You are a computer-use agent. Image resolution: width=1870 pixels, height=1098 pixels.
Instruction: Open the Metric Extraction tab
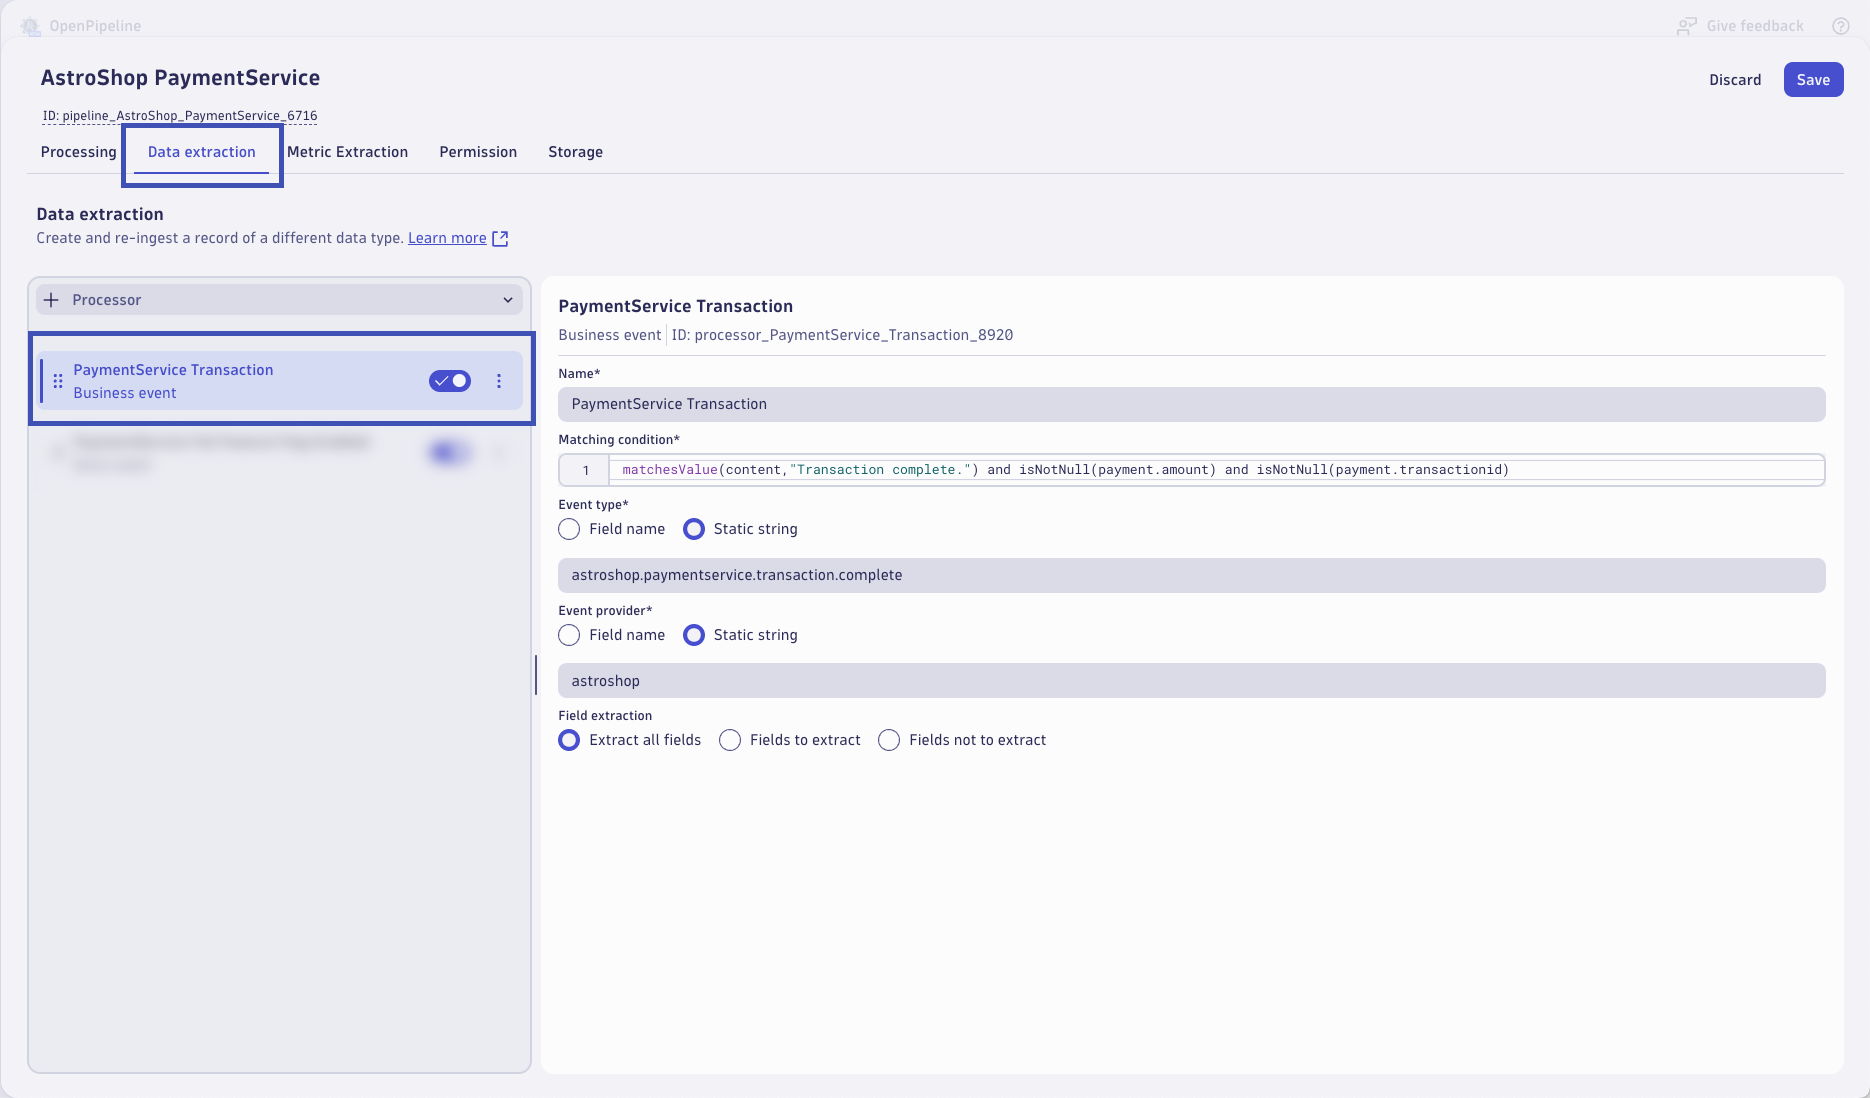point(347,152)
